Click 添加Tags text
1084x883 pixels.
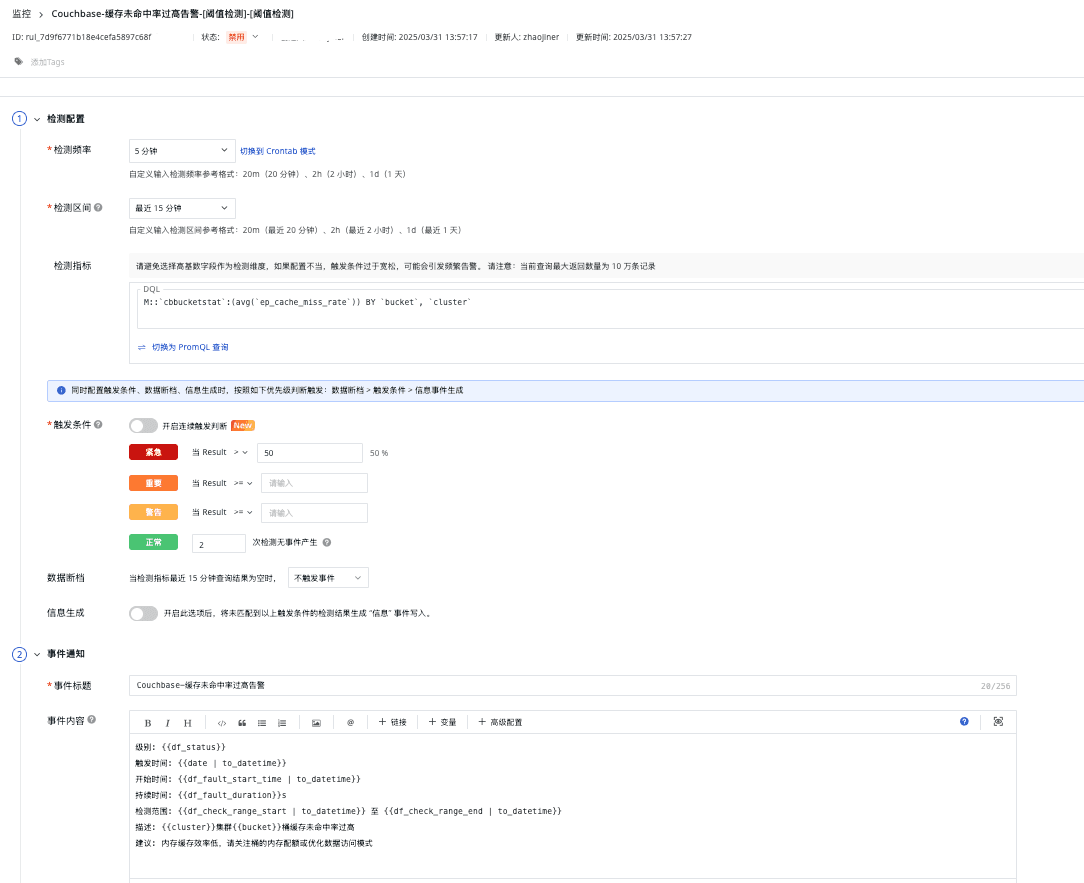[48, 62]
